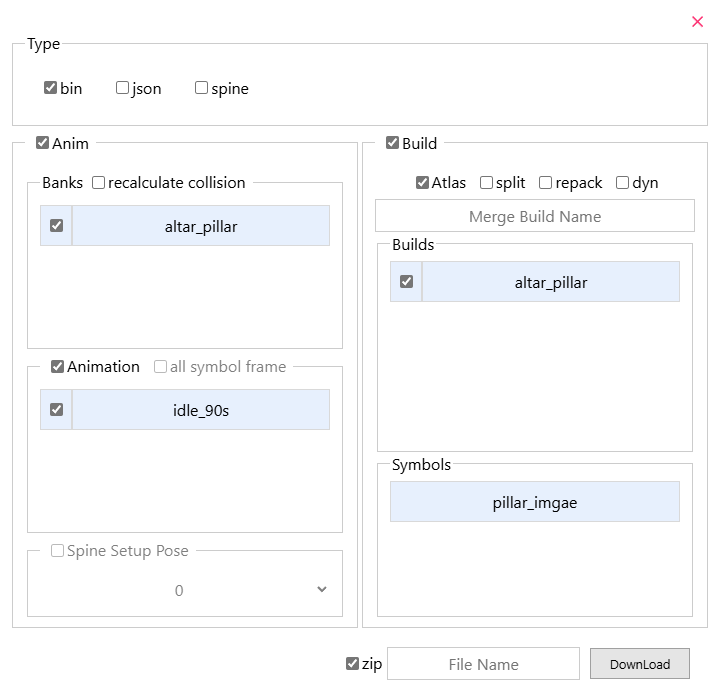
Task: Select the altar_pillar bank entry
Action: tap(201, 226)
